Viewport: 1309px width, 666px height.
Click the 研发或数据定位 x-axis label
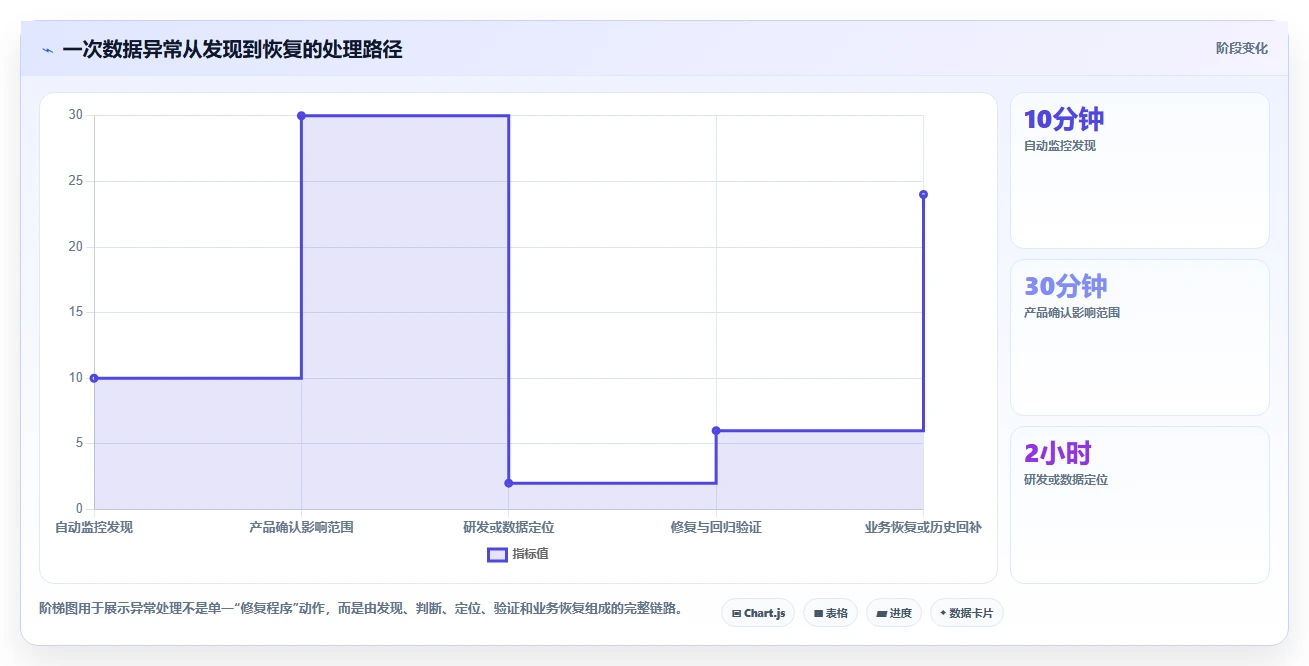tap(509, 527)
